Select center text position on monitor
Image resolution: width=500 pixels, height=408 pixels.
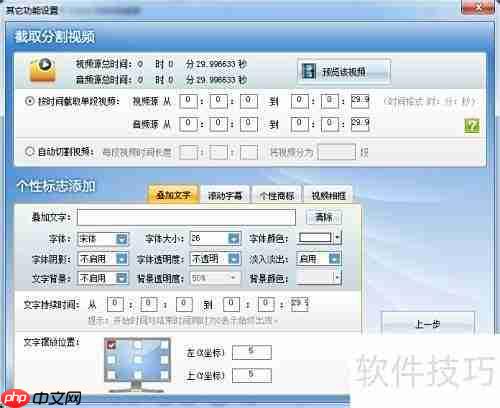coord(137,360)
